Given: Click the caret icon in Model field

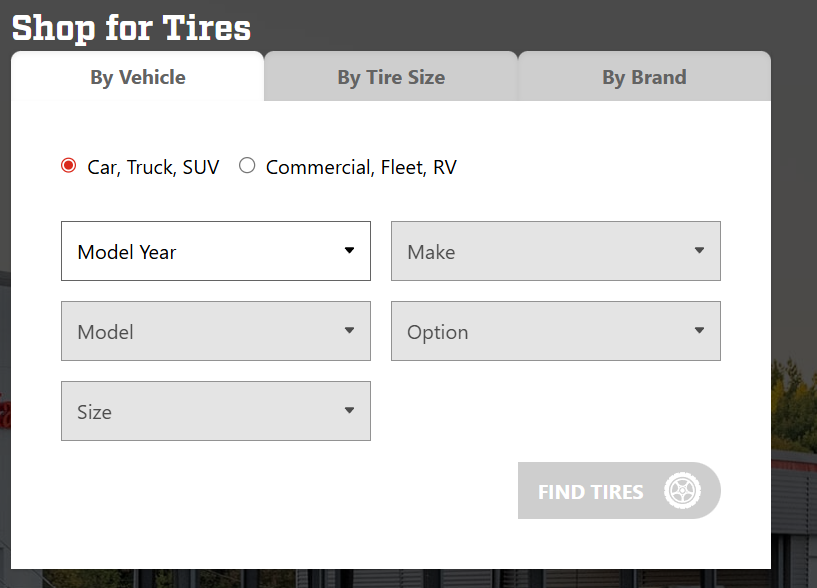Looking at the screenshot, I should pos(349,331).
